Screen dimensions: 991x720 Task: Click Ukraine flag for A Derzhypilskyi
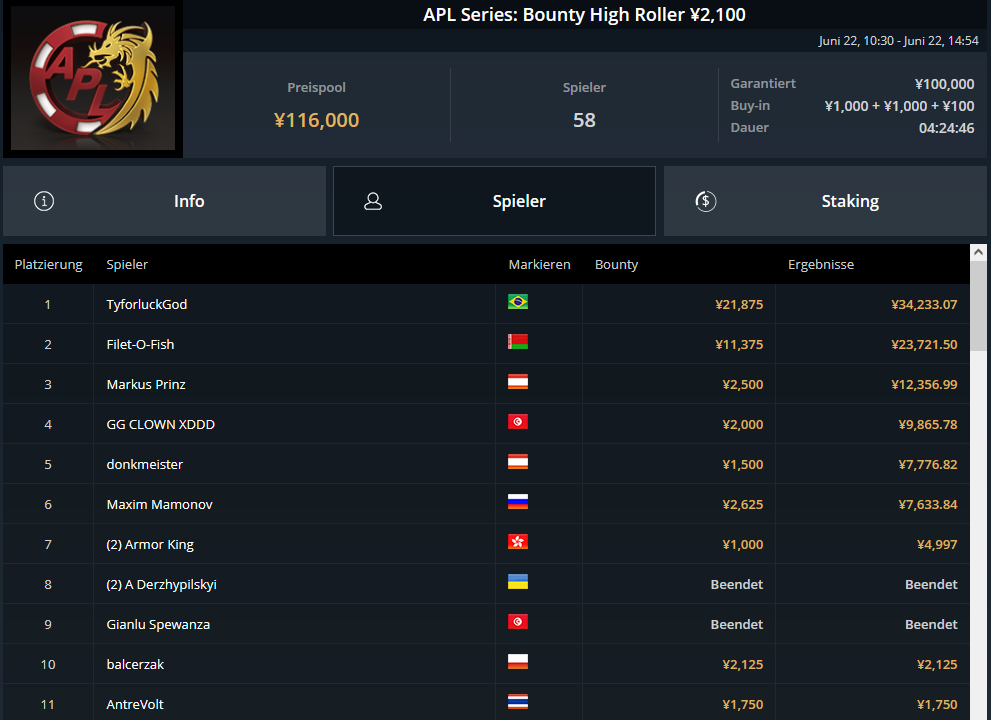[x=518, y=582]
